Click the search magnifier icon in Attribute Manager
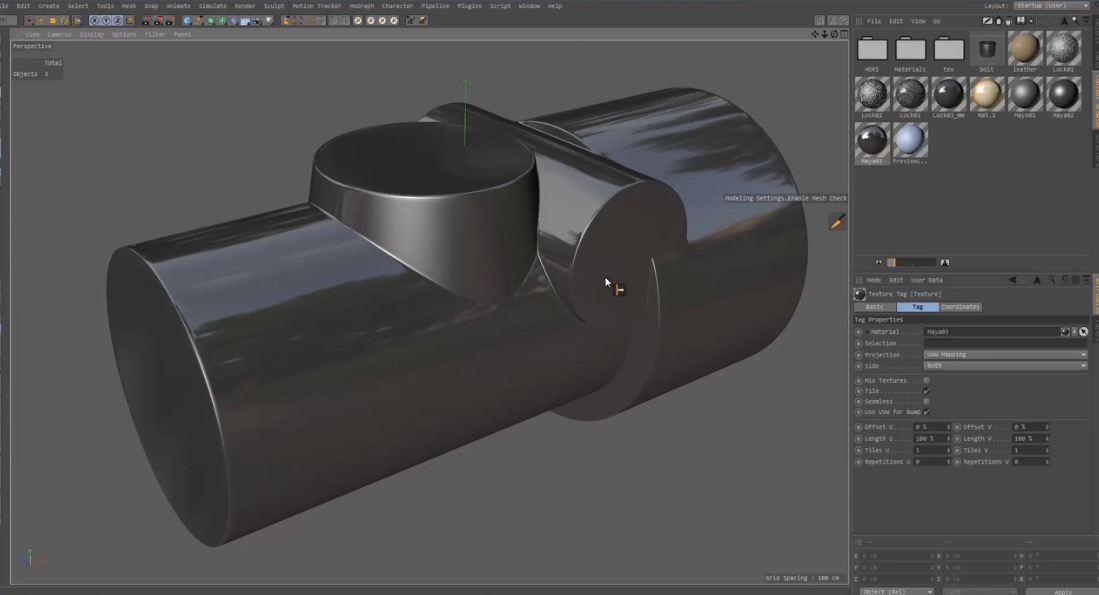 pos(1051,280)
